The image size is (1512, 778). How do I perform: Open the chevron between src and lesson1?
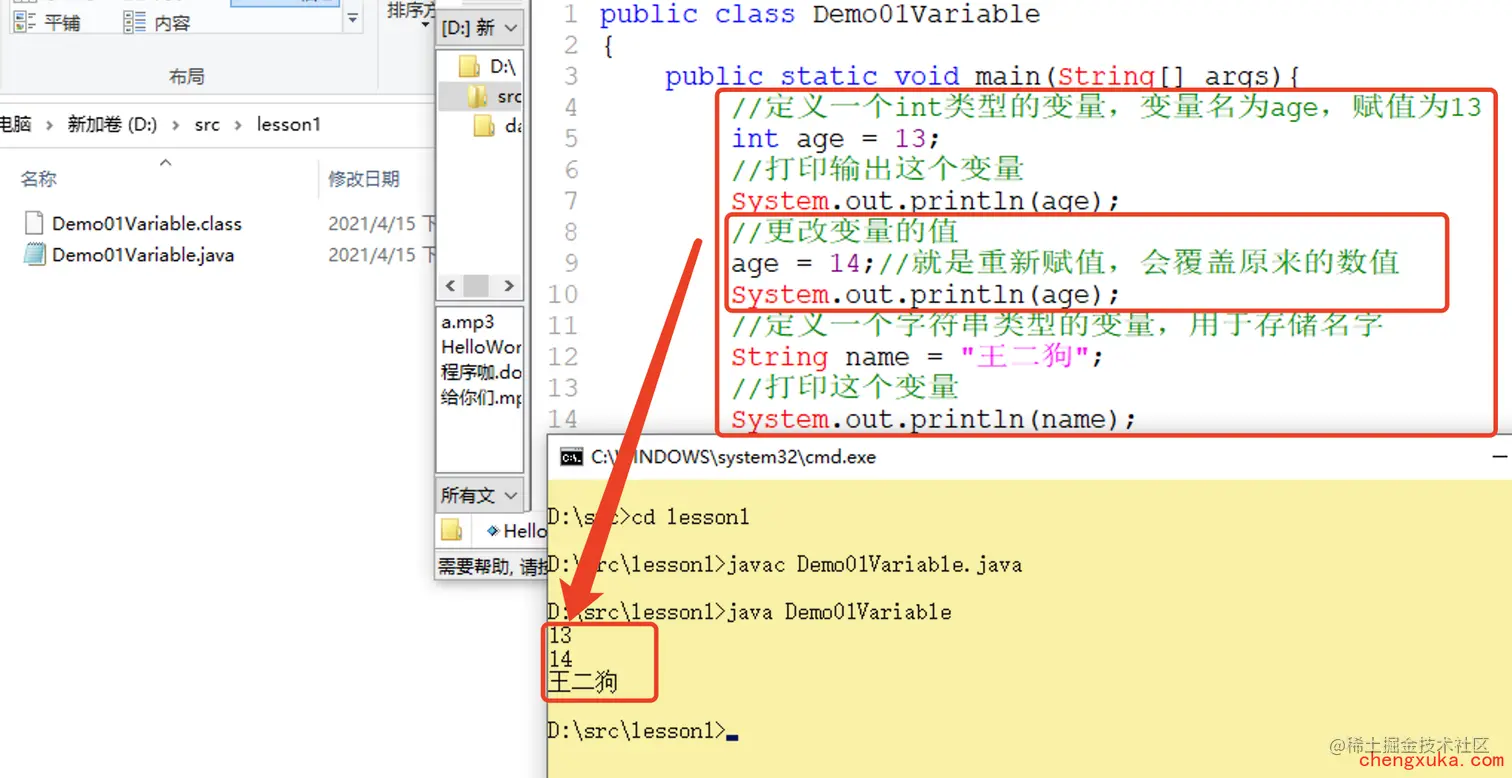pos(238,125)
